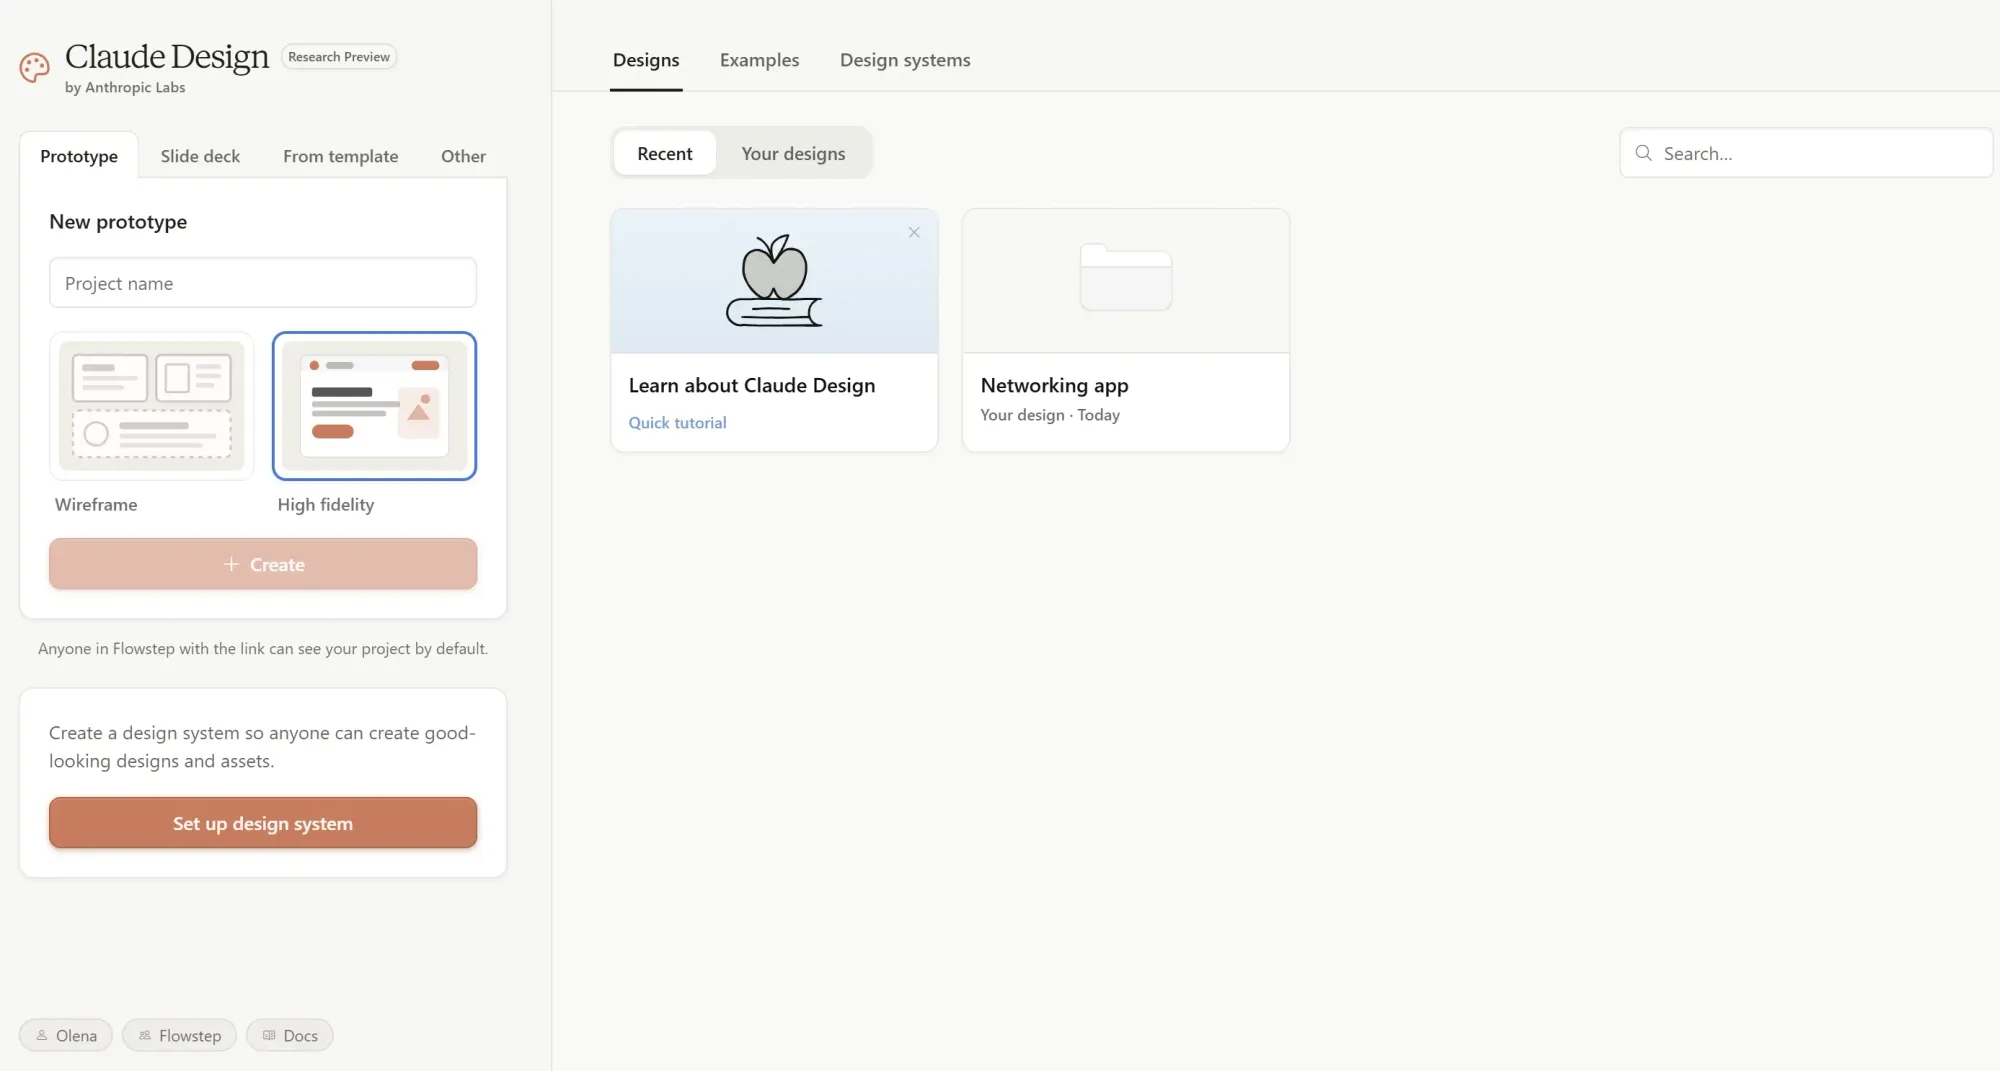Select the High fidelity option
The height and width of the screenshot is (1071, 2000).
pyautogui.click(x=374, y=406)
